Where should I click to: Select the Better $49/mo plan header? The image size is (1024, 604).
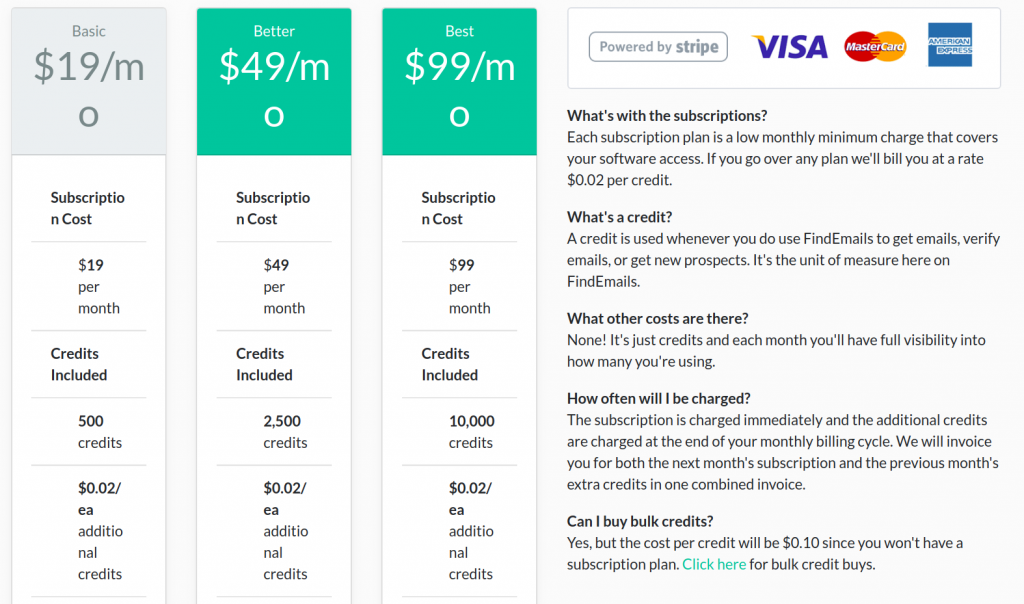tap(274, 82)
